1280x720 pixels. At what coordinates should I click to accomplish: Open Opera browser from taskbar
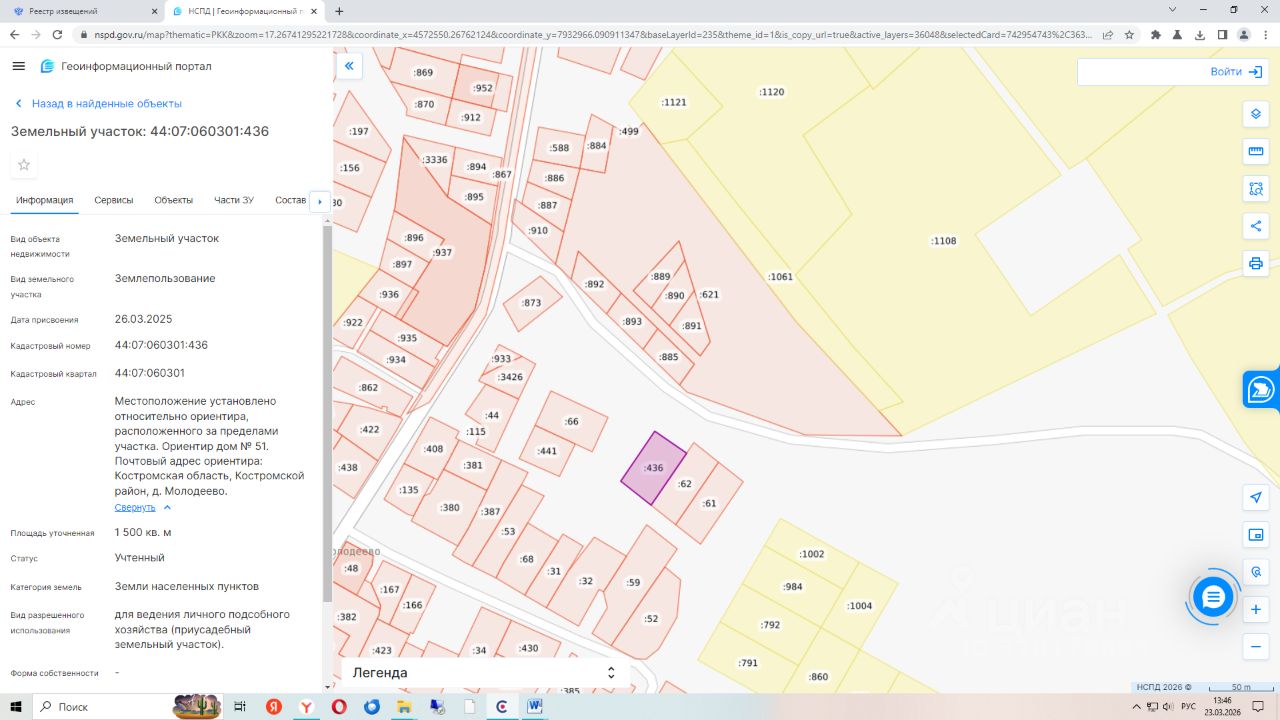pyautogui.click(x=339, y=706)
